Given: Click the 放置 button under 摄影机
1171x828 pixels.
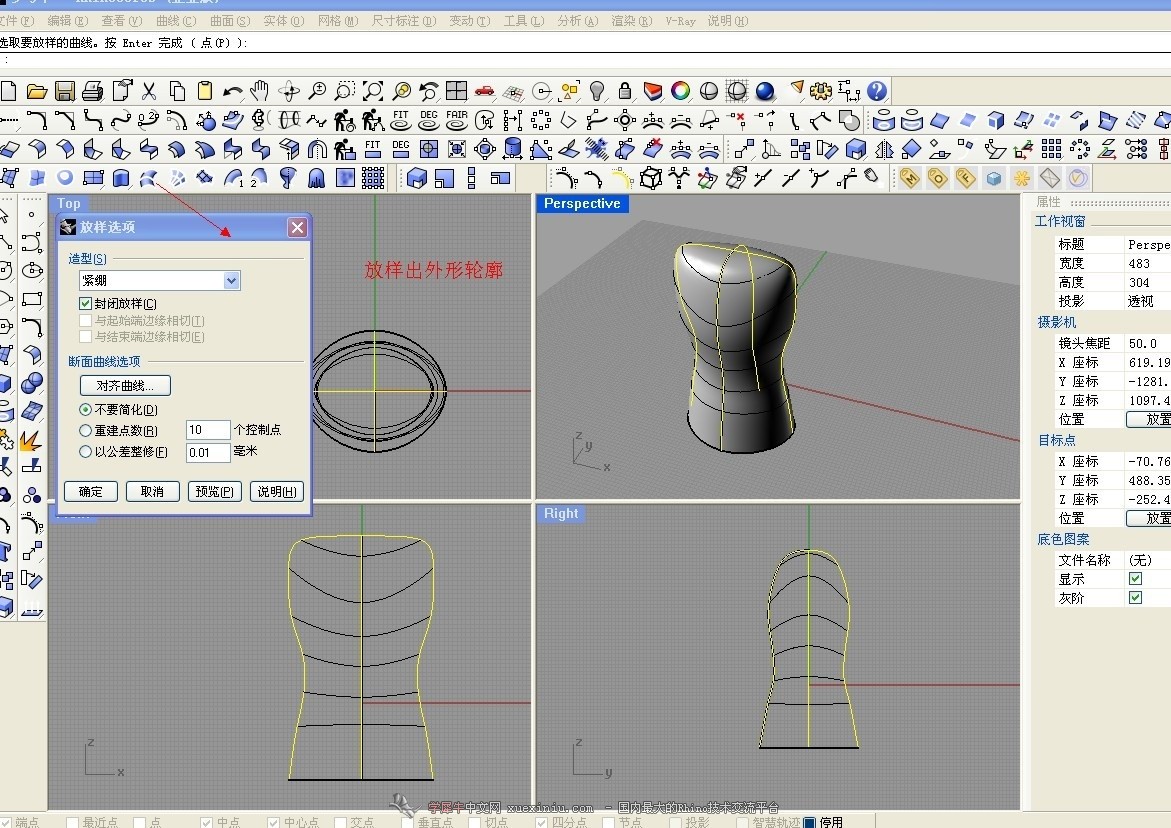Looking at the screenshot, I should [1149, 420].
